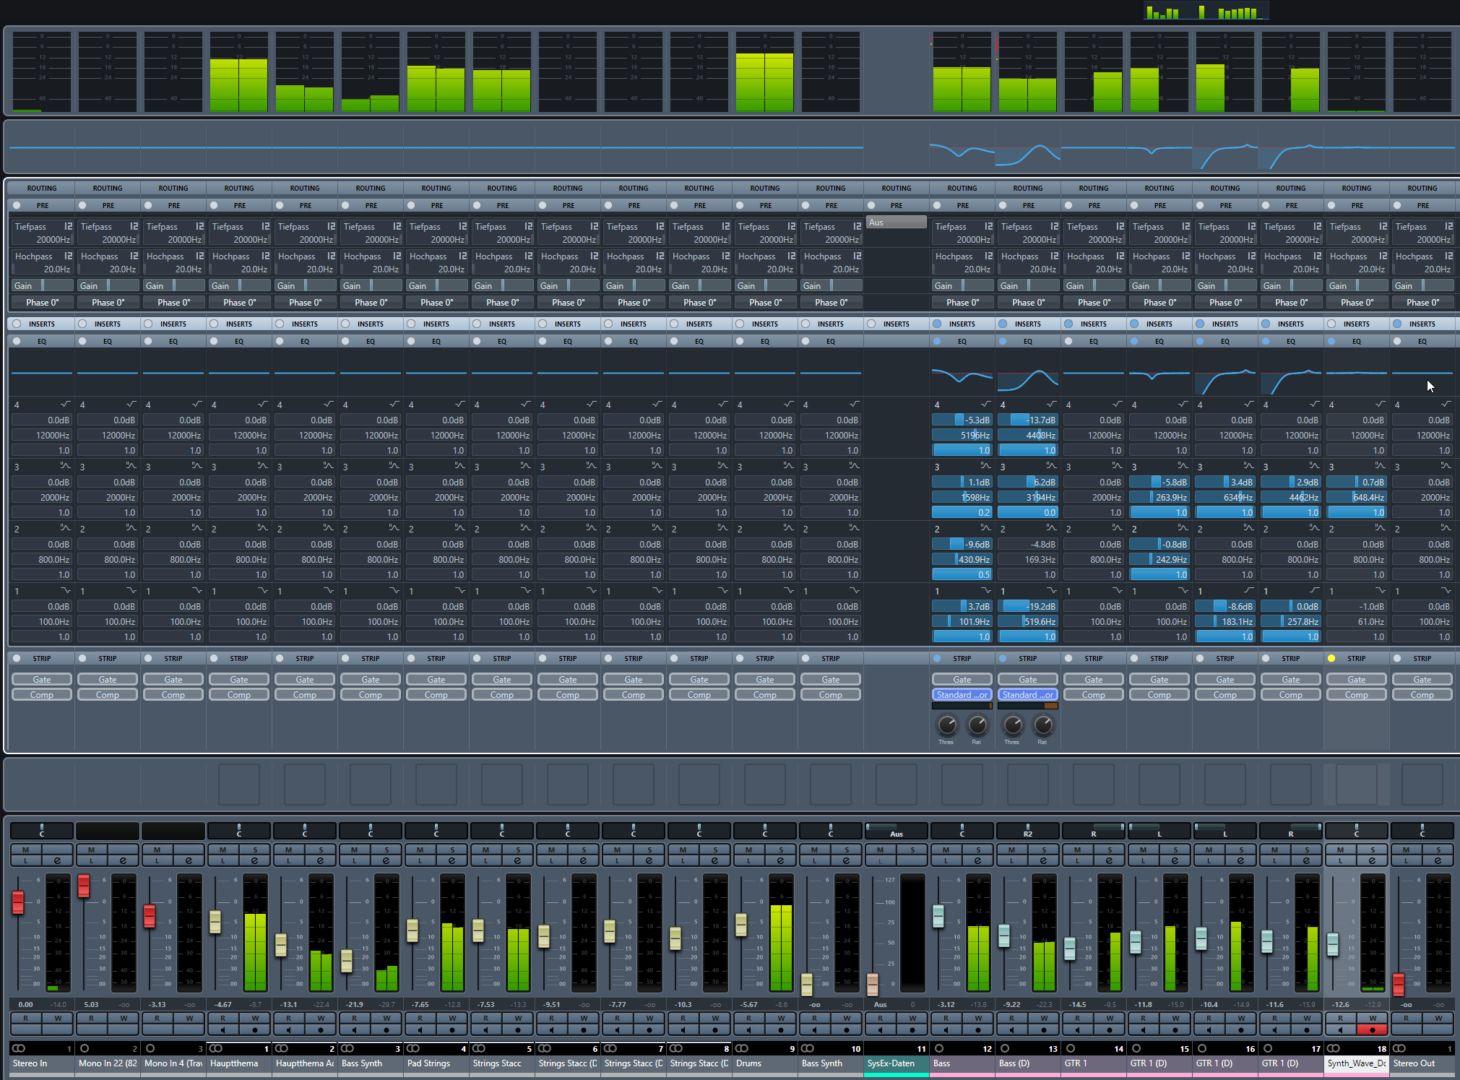Open the Aus routing selector on SysEx-Daten
Viewport: 1460px width, 1080px height.
896,223
